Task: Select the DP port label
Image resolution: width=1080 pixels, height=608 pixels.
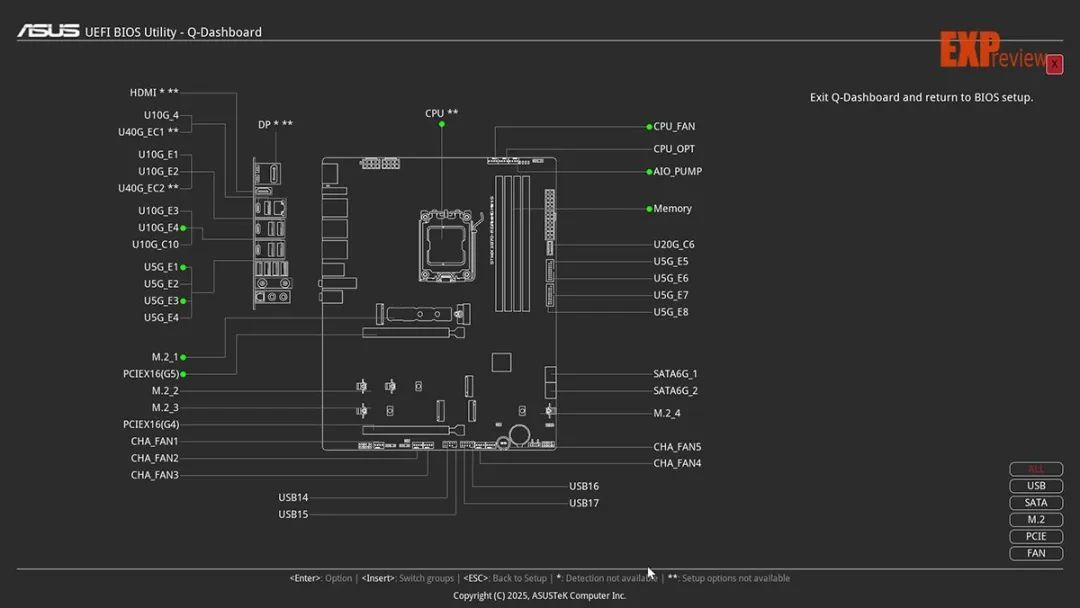Action: click(x=276, y=125)
